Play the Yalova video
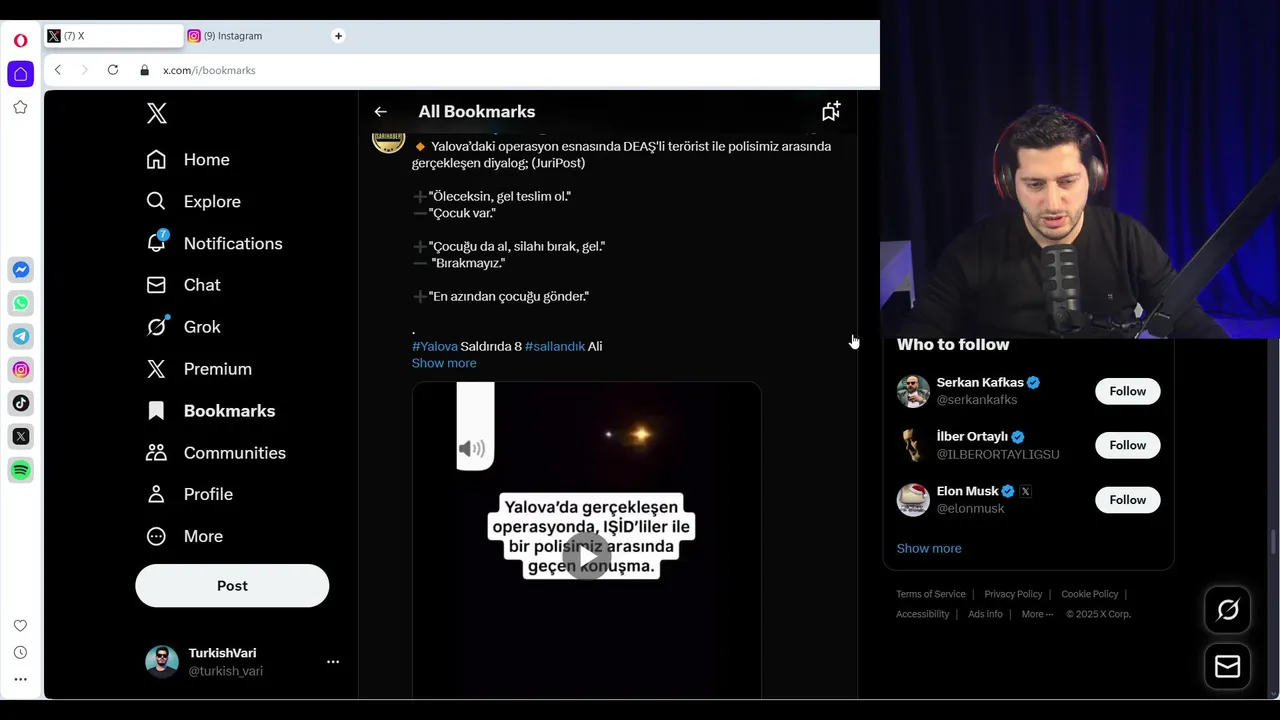Image resolution: width=1280 pixels, height=720 pixels. click(x=586, y=554)
